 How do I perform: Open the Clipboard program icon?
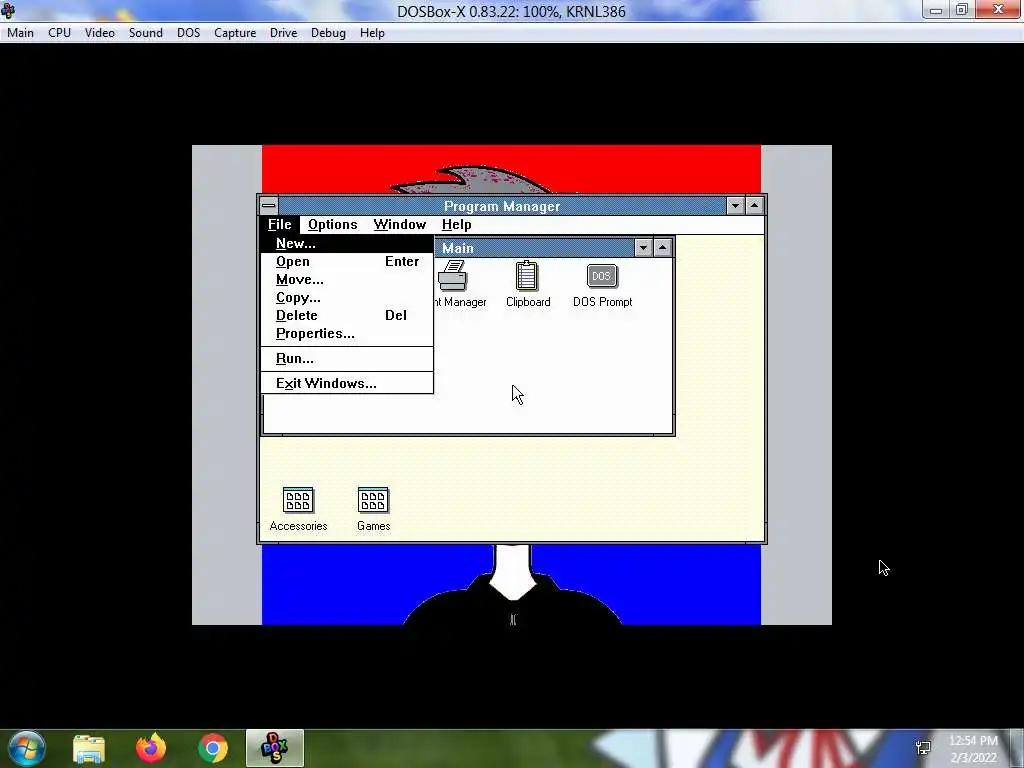(x=527, y=276)
